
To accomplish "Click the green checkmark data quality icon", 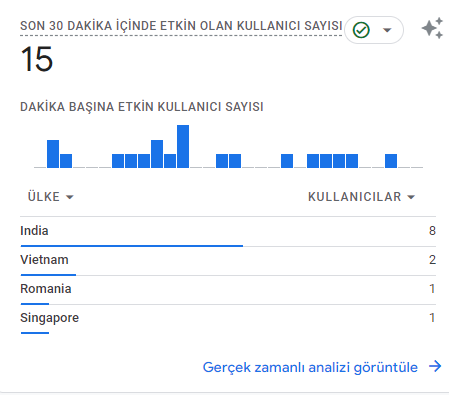I will pos(361,30).
